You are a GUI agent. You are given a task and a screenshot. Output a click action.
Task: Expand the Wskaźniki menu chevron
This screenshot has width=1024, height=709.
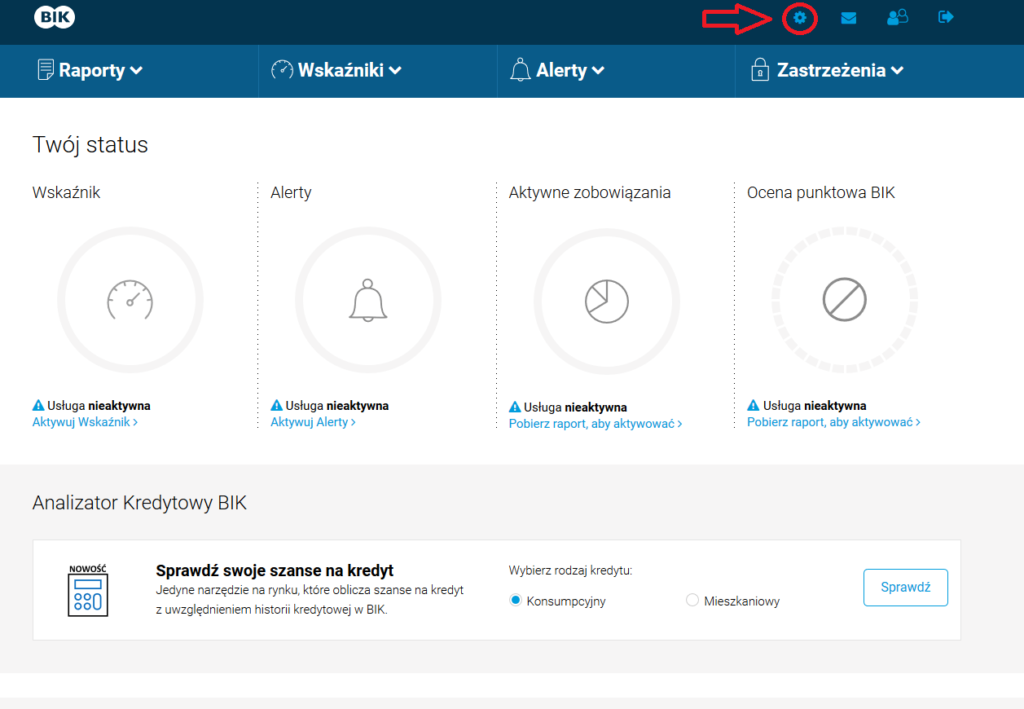[x=395, y=70]
